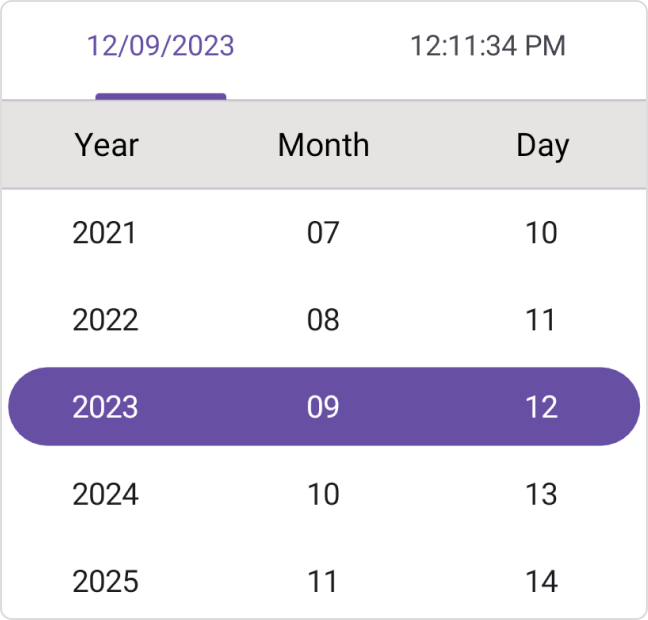Select year 2025 from the list
This screenshot has width=648, height=620.
click(105, 581)
